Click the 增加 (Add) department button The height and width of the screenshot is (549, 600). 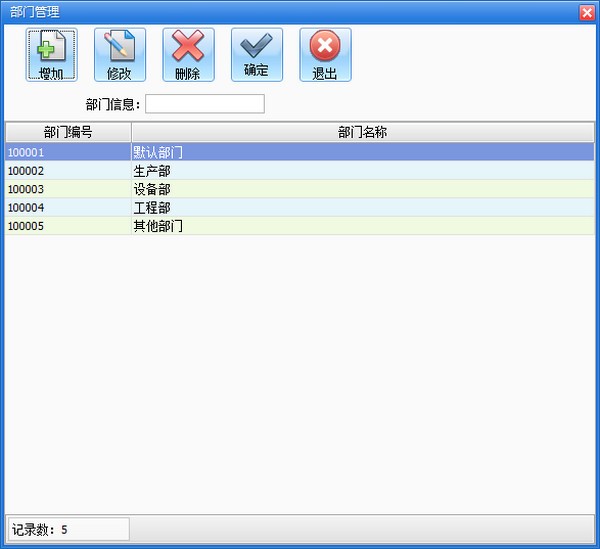coord(51,55)
